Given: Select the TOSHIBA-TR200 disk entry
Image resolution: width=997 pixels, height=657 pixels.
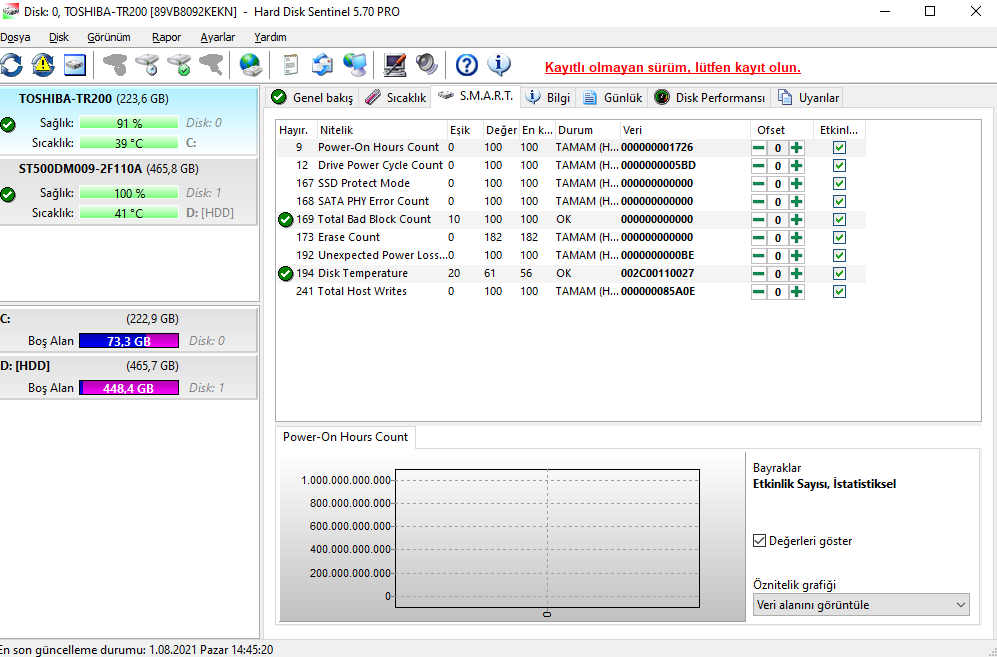Looking at the screenshot, I should pyautogui.click(x=129, y=121).
